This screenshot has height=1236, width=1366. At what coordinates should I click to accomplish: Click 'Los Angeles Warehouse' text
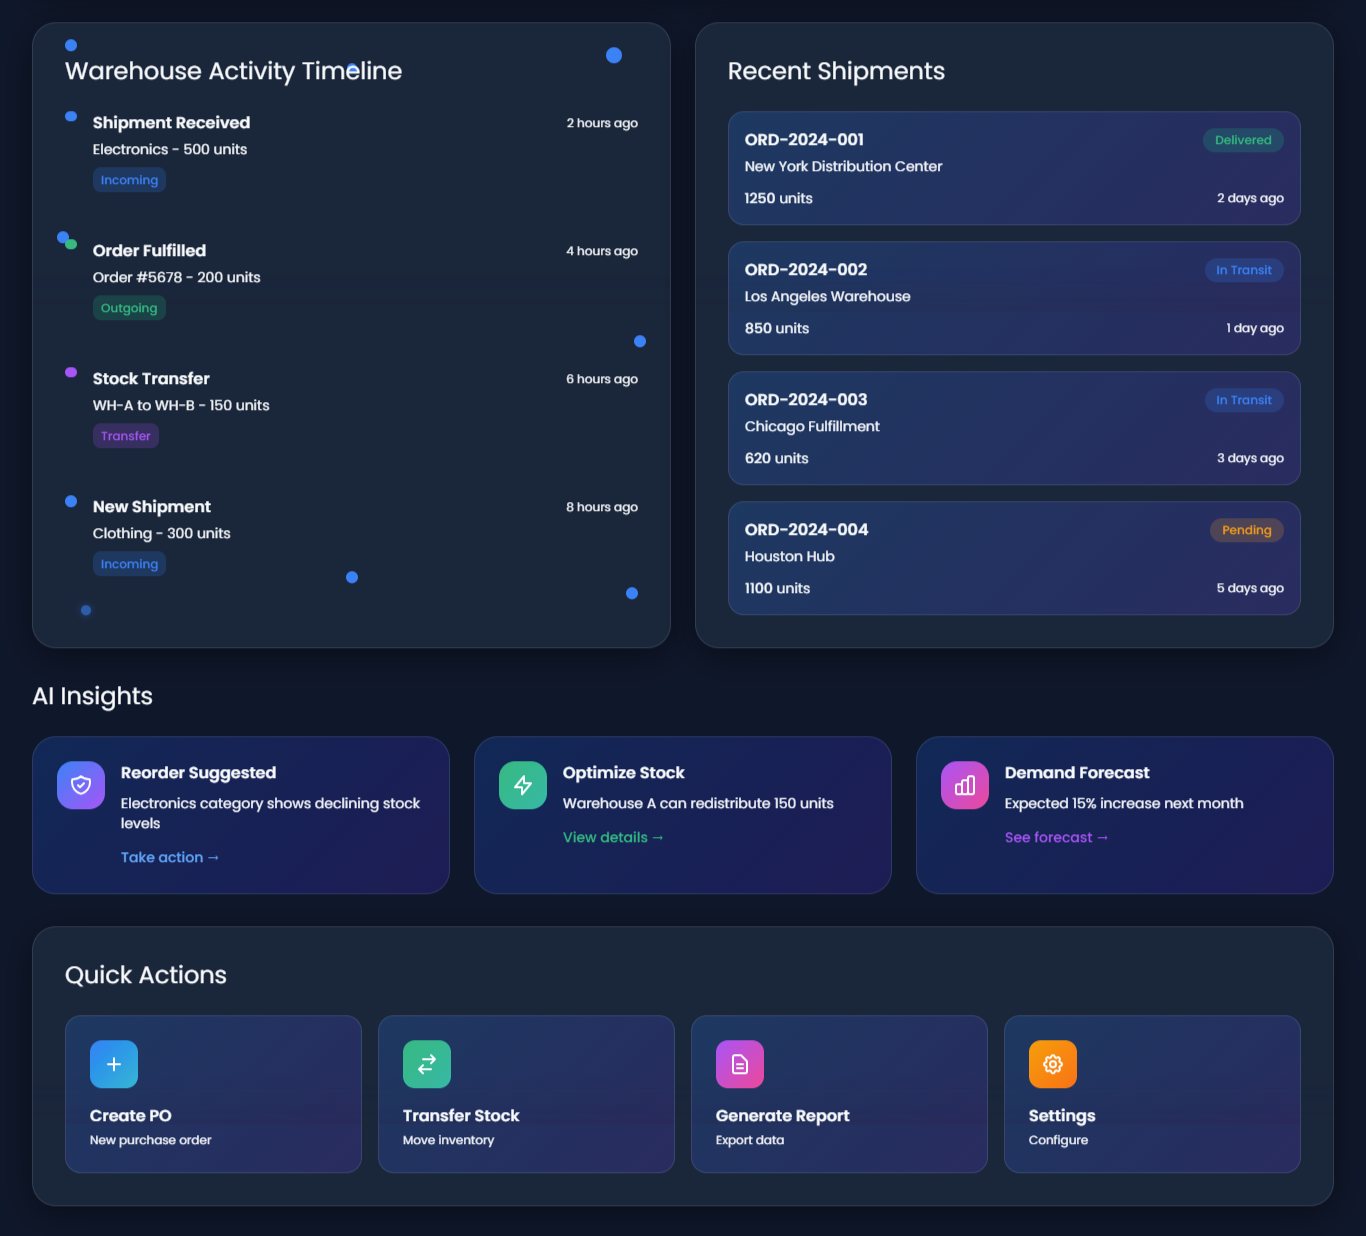coord(827,296)
